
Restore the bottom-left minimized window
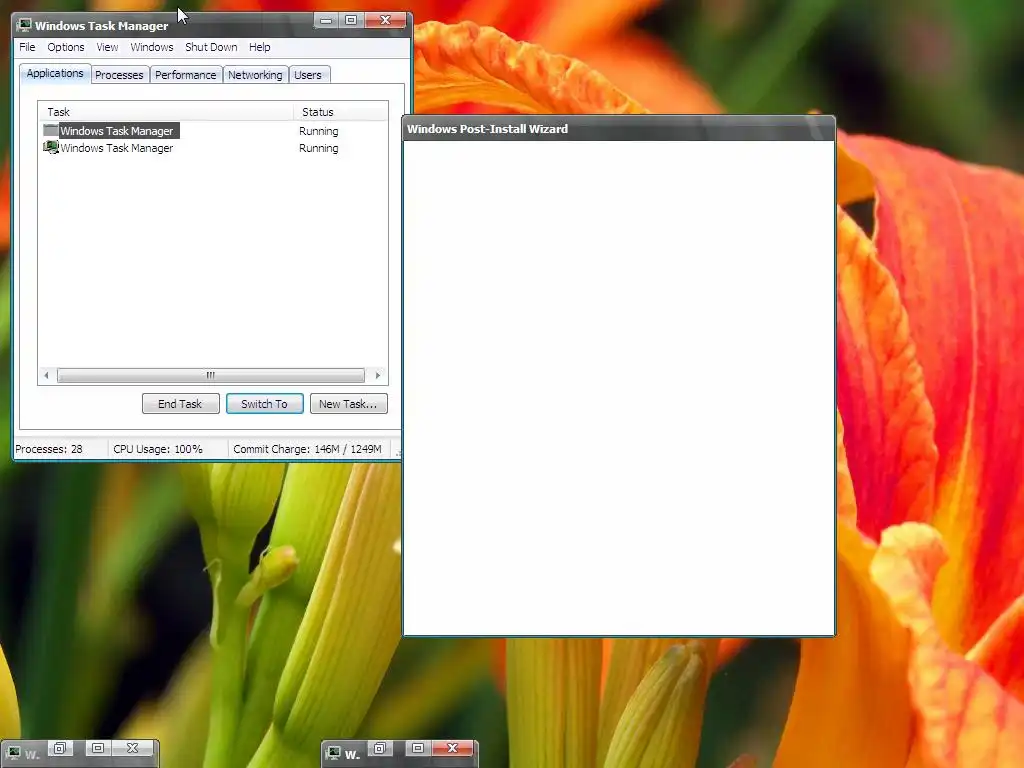pyautogui.click(x=59, y=748)
